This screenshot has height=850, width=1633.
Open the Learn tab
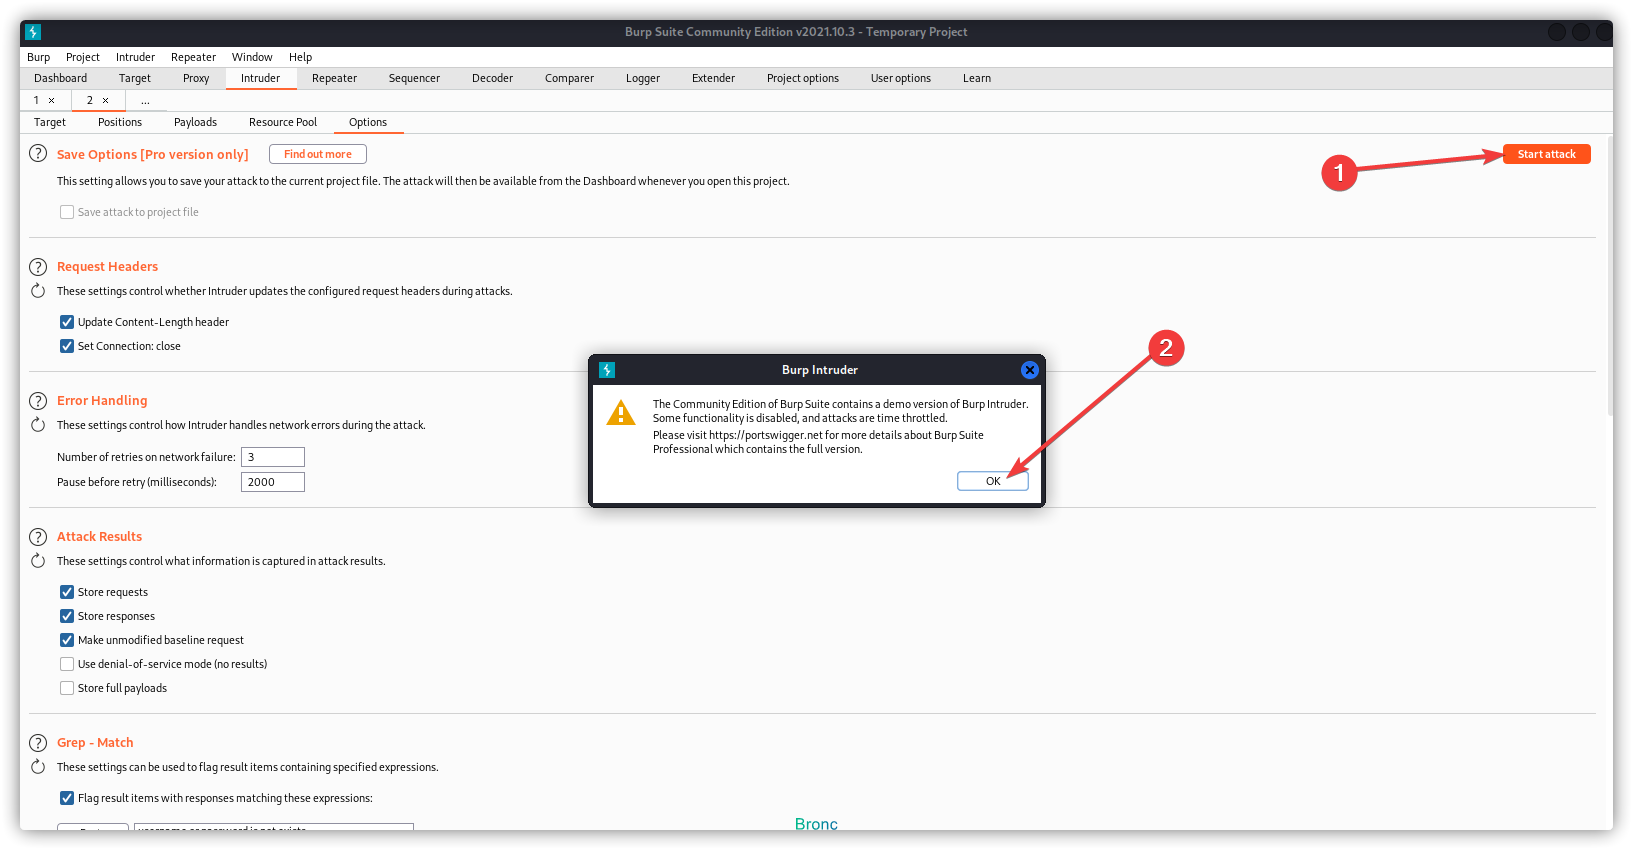coord(977,78)
